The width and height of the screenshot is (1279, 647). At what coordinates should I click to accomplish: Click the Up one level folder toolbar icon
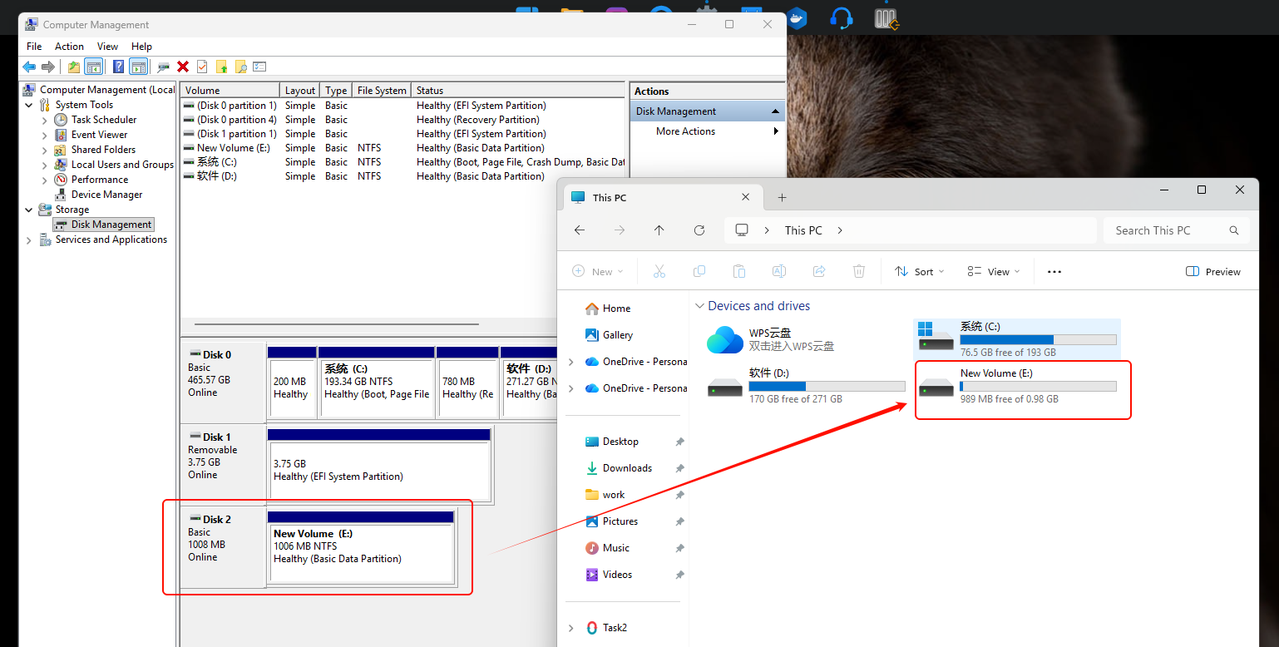point(74,67)
